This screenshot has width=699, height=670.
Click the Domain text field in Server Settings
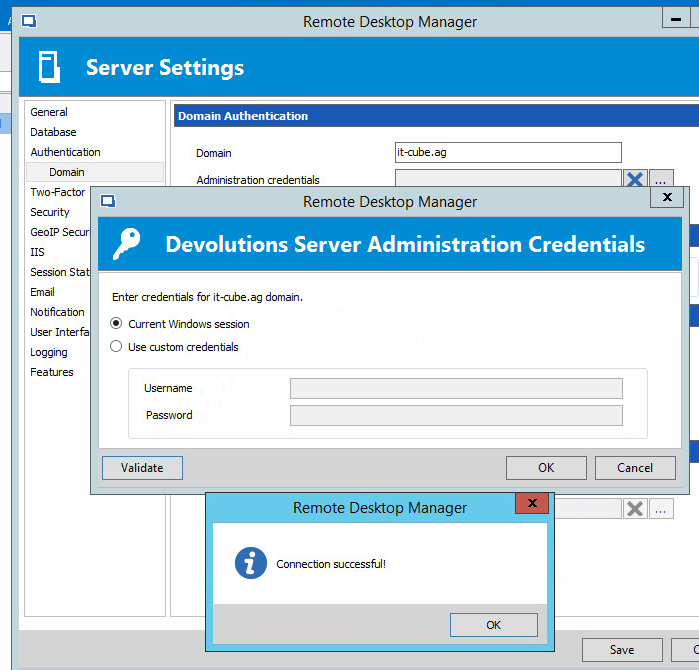pos(508,152)
